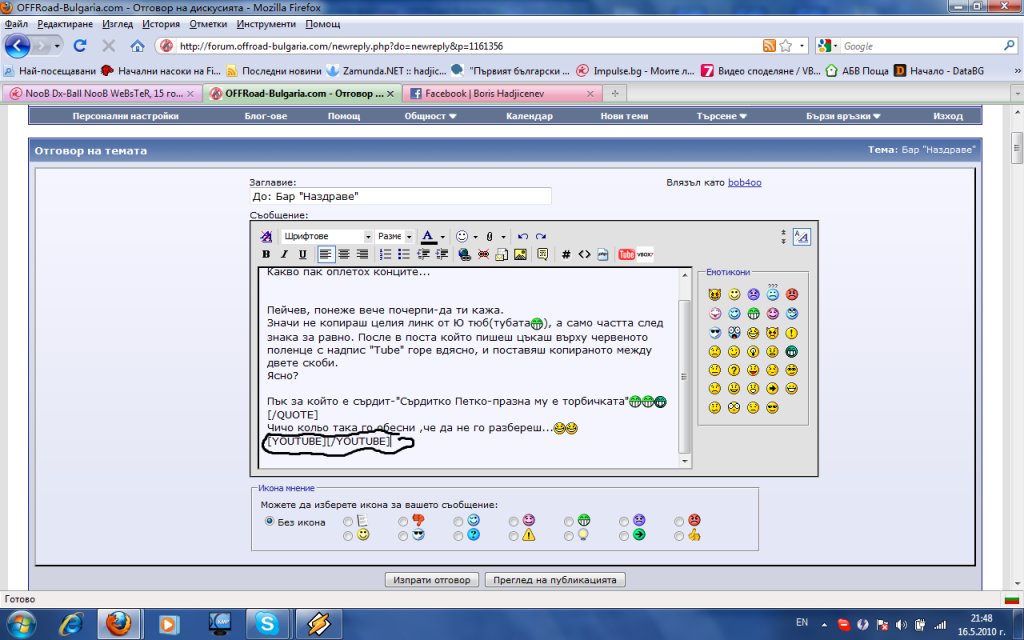The height and width of the screenshot is (640, 1024).
Task: Open the Firefox 'Отметки' menu
Action: tap(208, 24)
